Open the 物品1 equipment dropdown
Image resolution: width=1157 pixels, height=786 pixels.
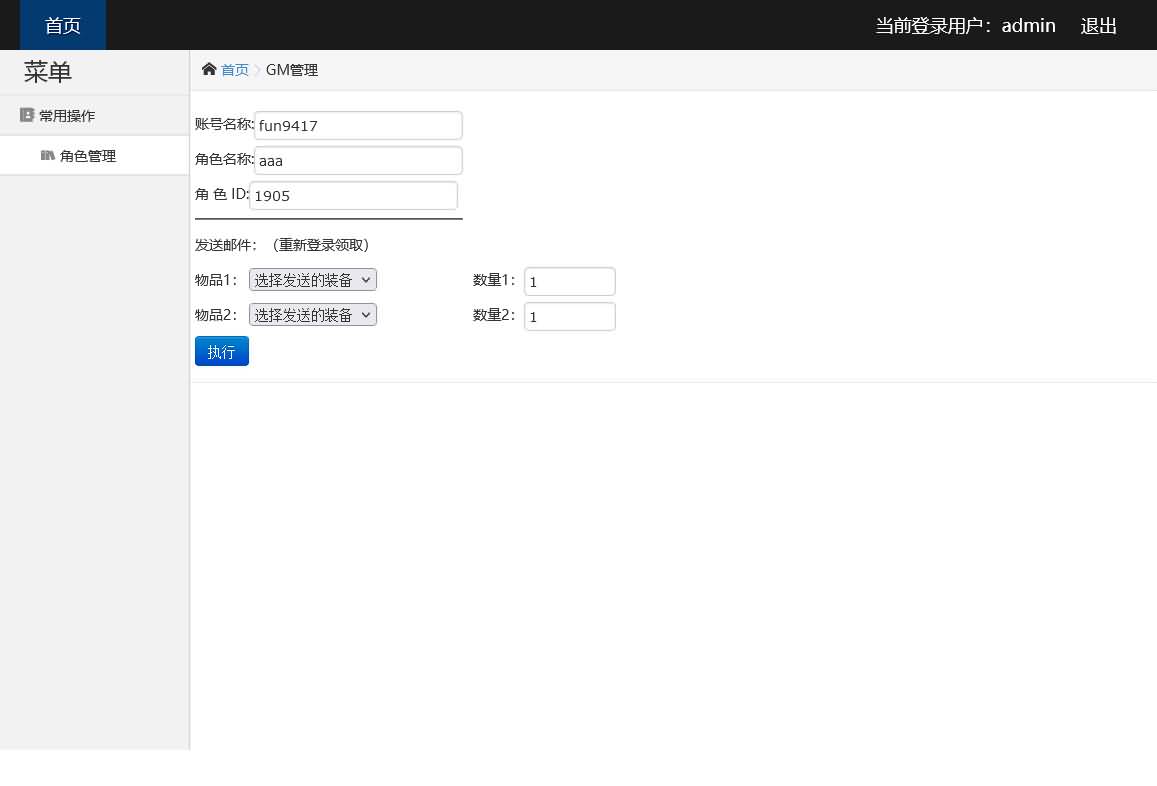[313, 280]
